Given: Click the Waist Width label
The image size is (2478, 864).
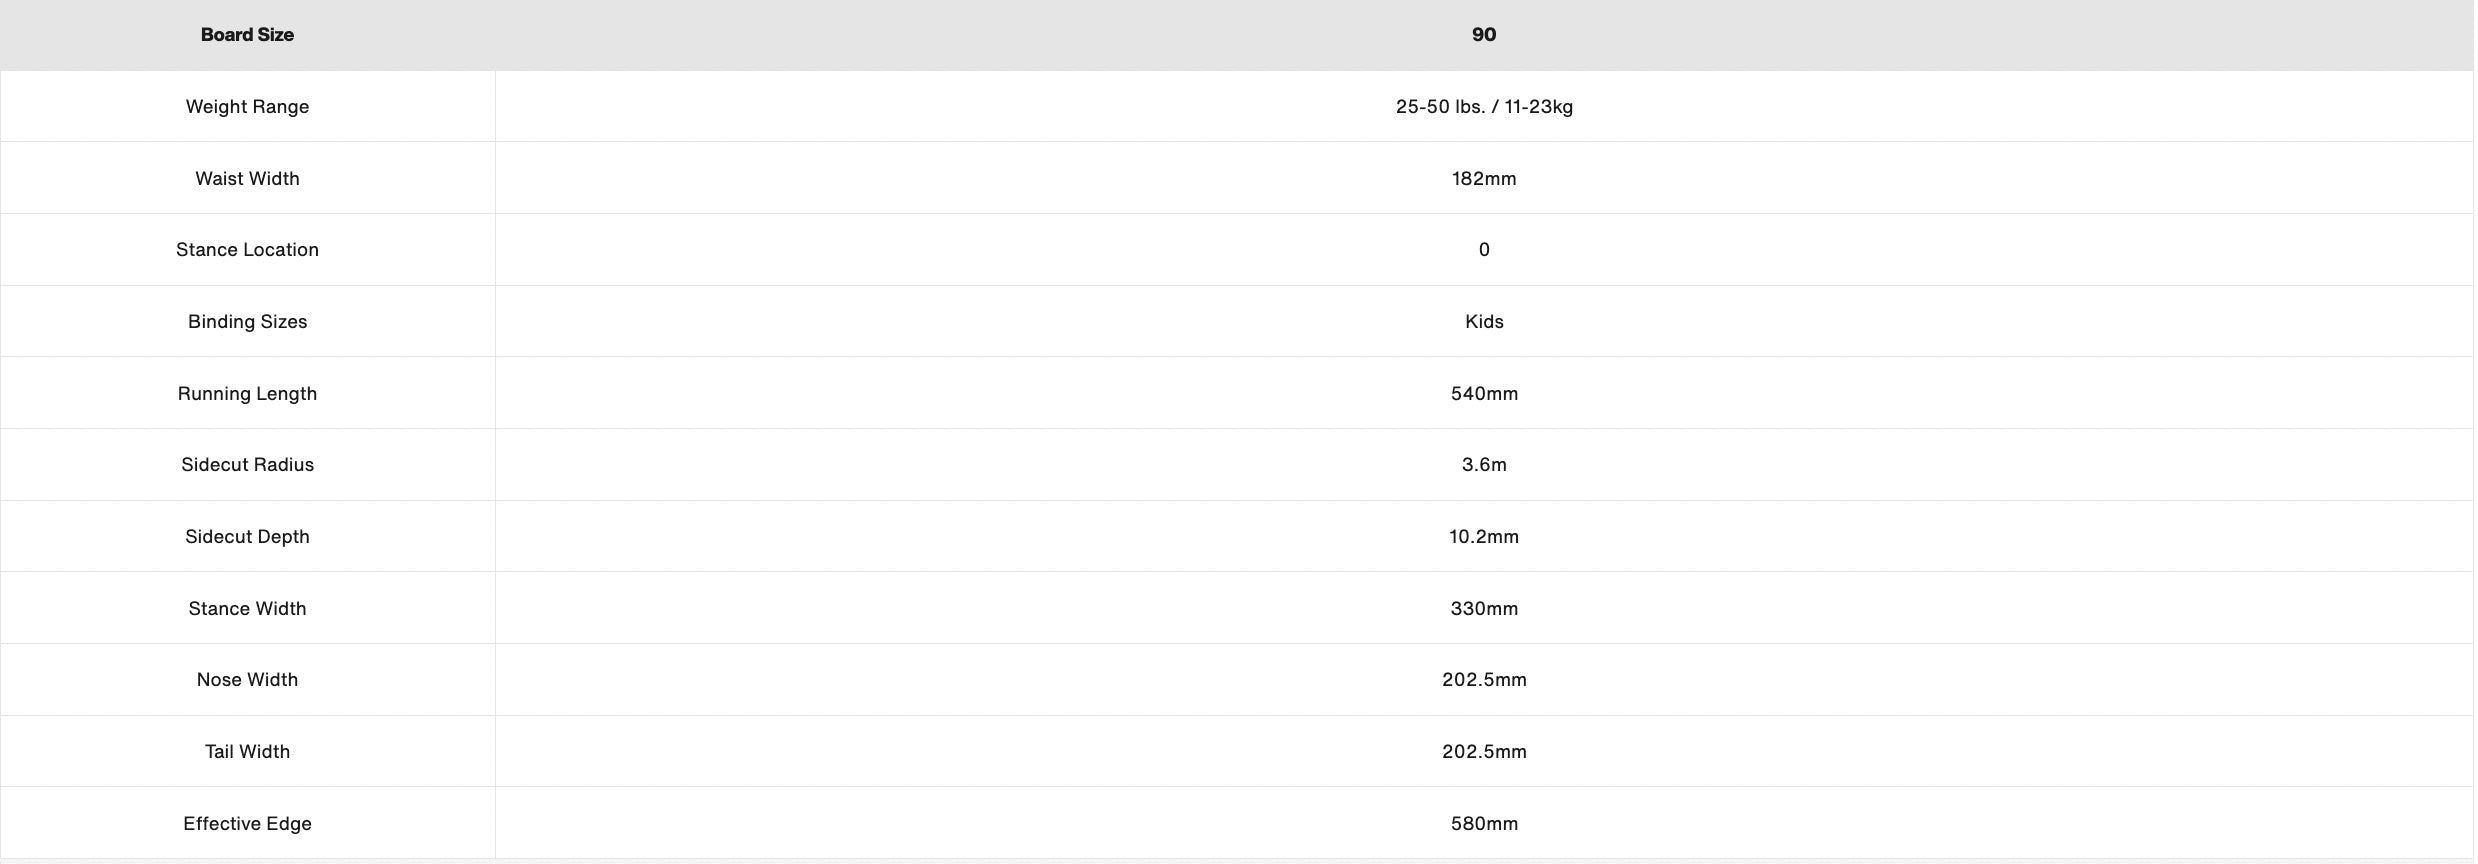Looking at the screenshot, I should 247,179.
